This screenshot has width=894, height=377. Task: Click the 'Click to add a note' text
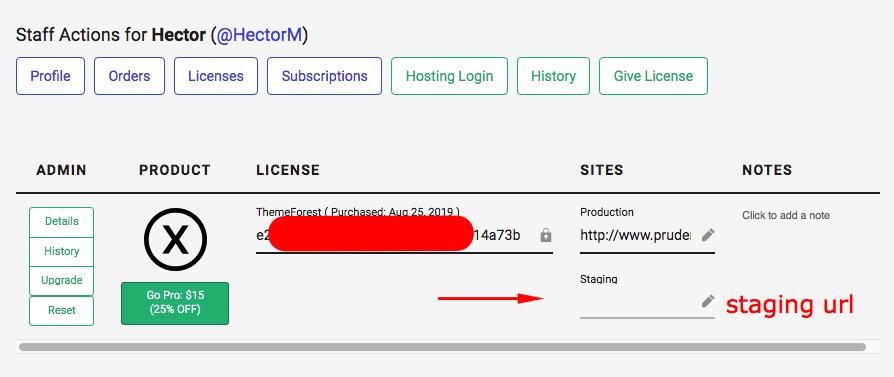786,216
